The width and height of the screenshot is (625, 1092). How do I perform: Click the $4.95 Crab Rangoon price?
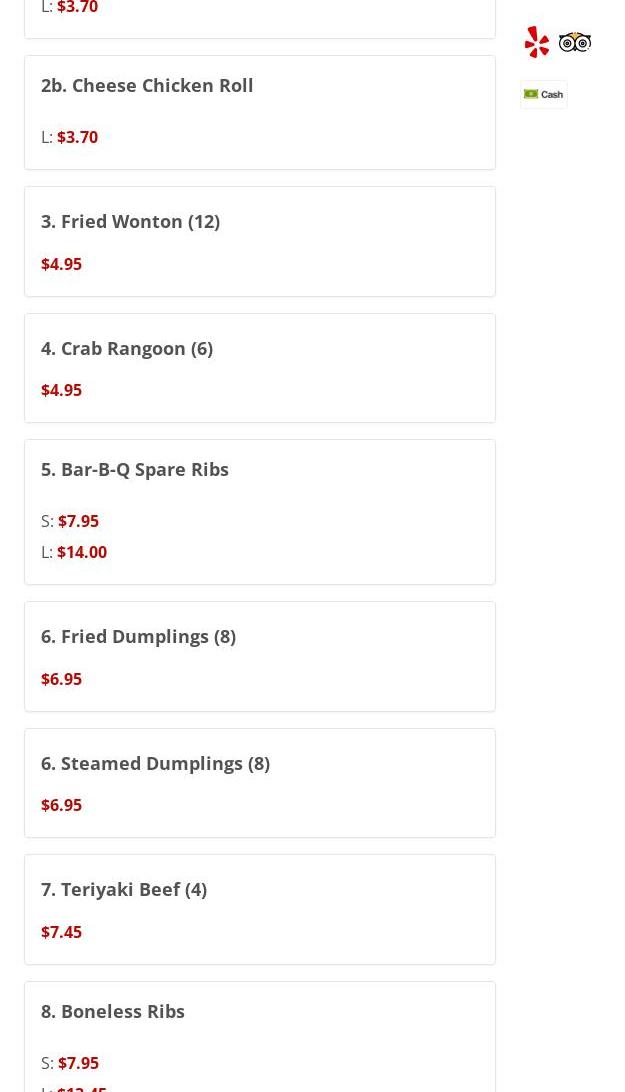tap(61, 390)
